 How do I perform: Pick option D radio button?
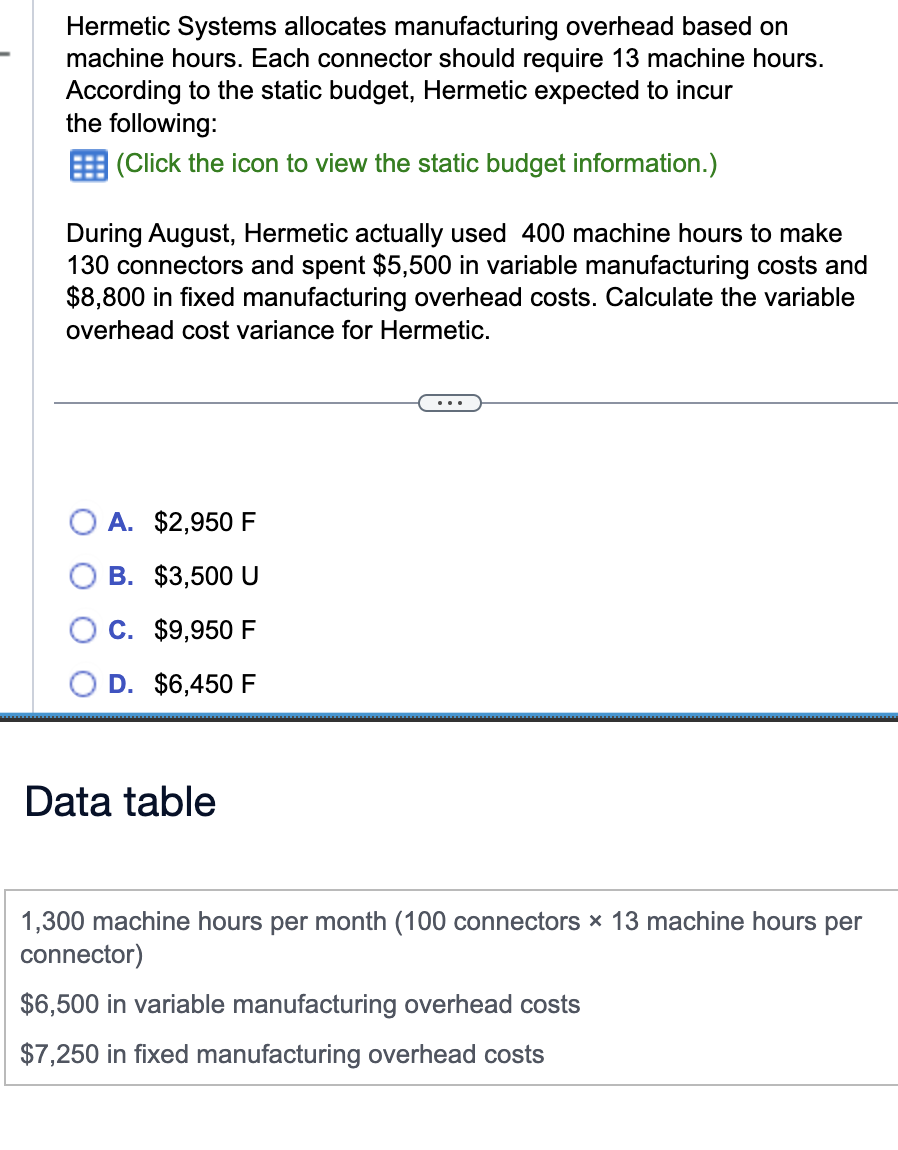[x=84, y=684]
